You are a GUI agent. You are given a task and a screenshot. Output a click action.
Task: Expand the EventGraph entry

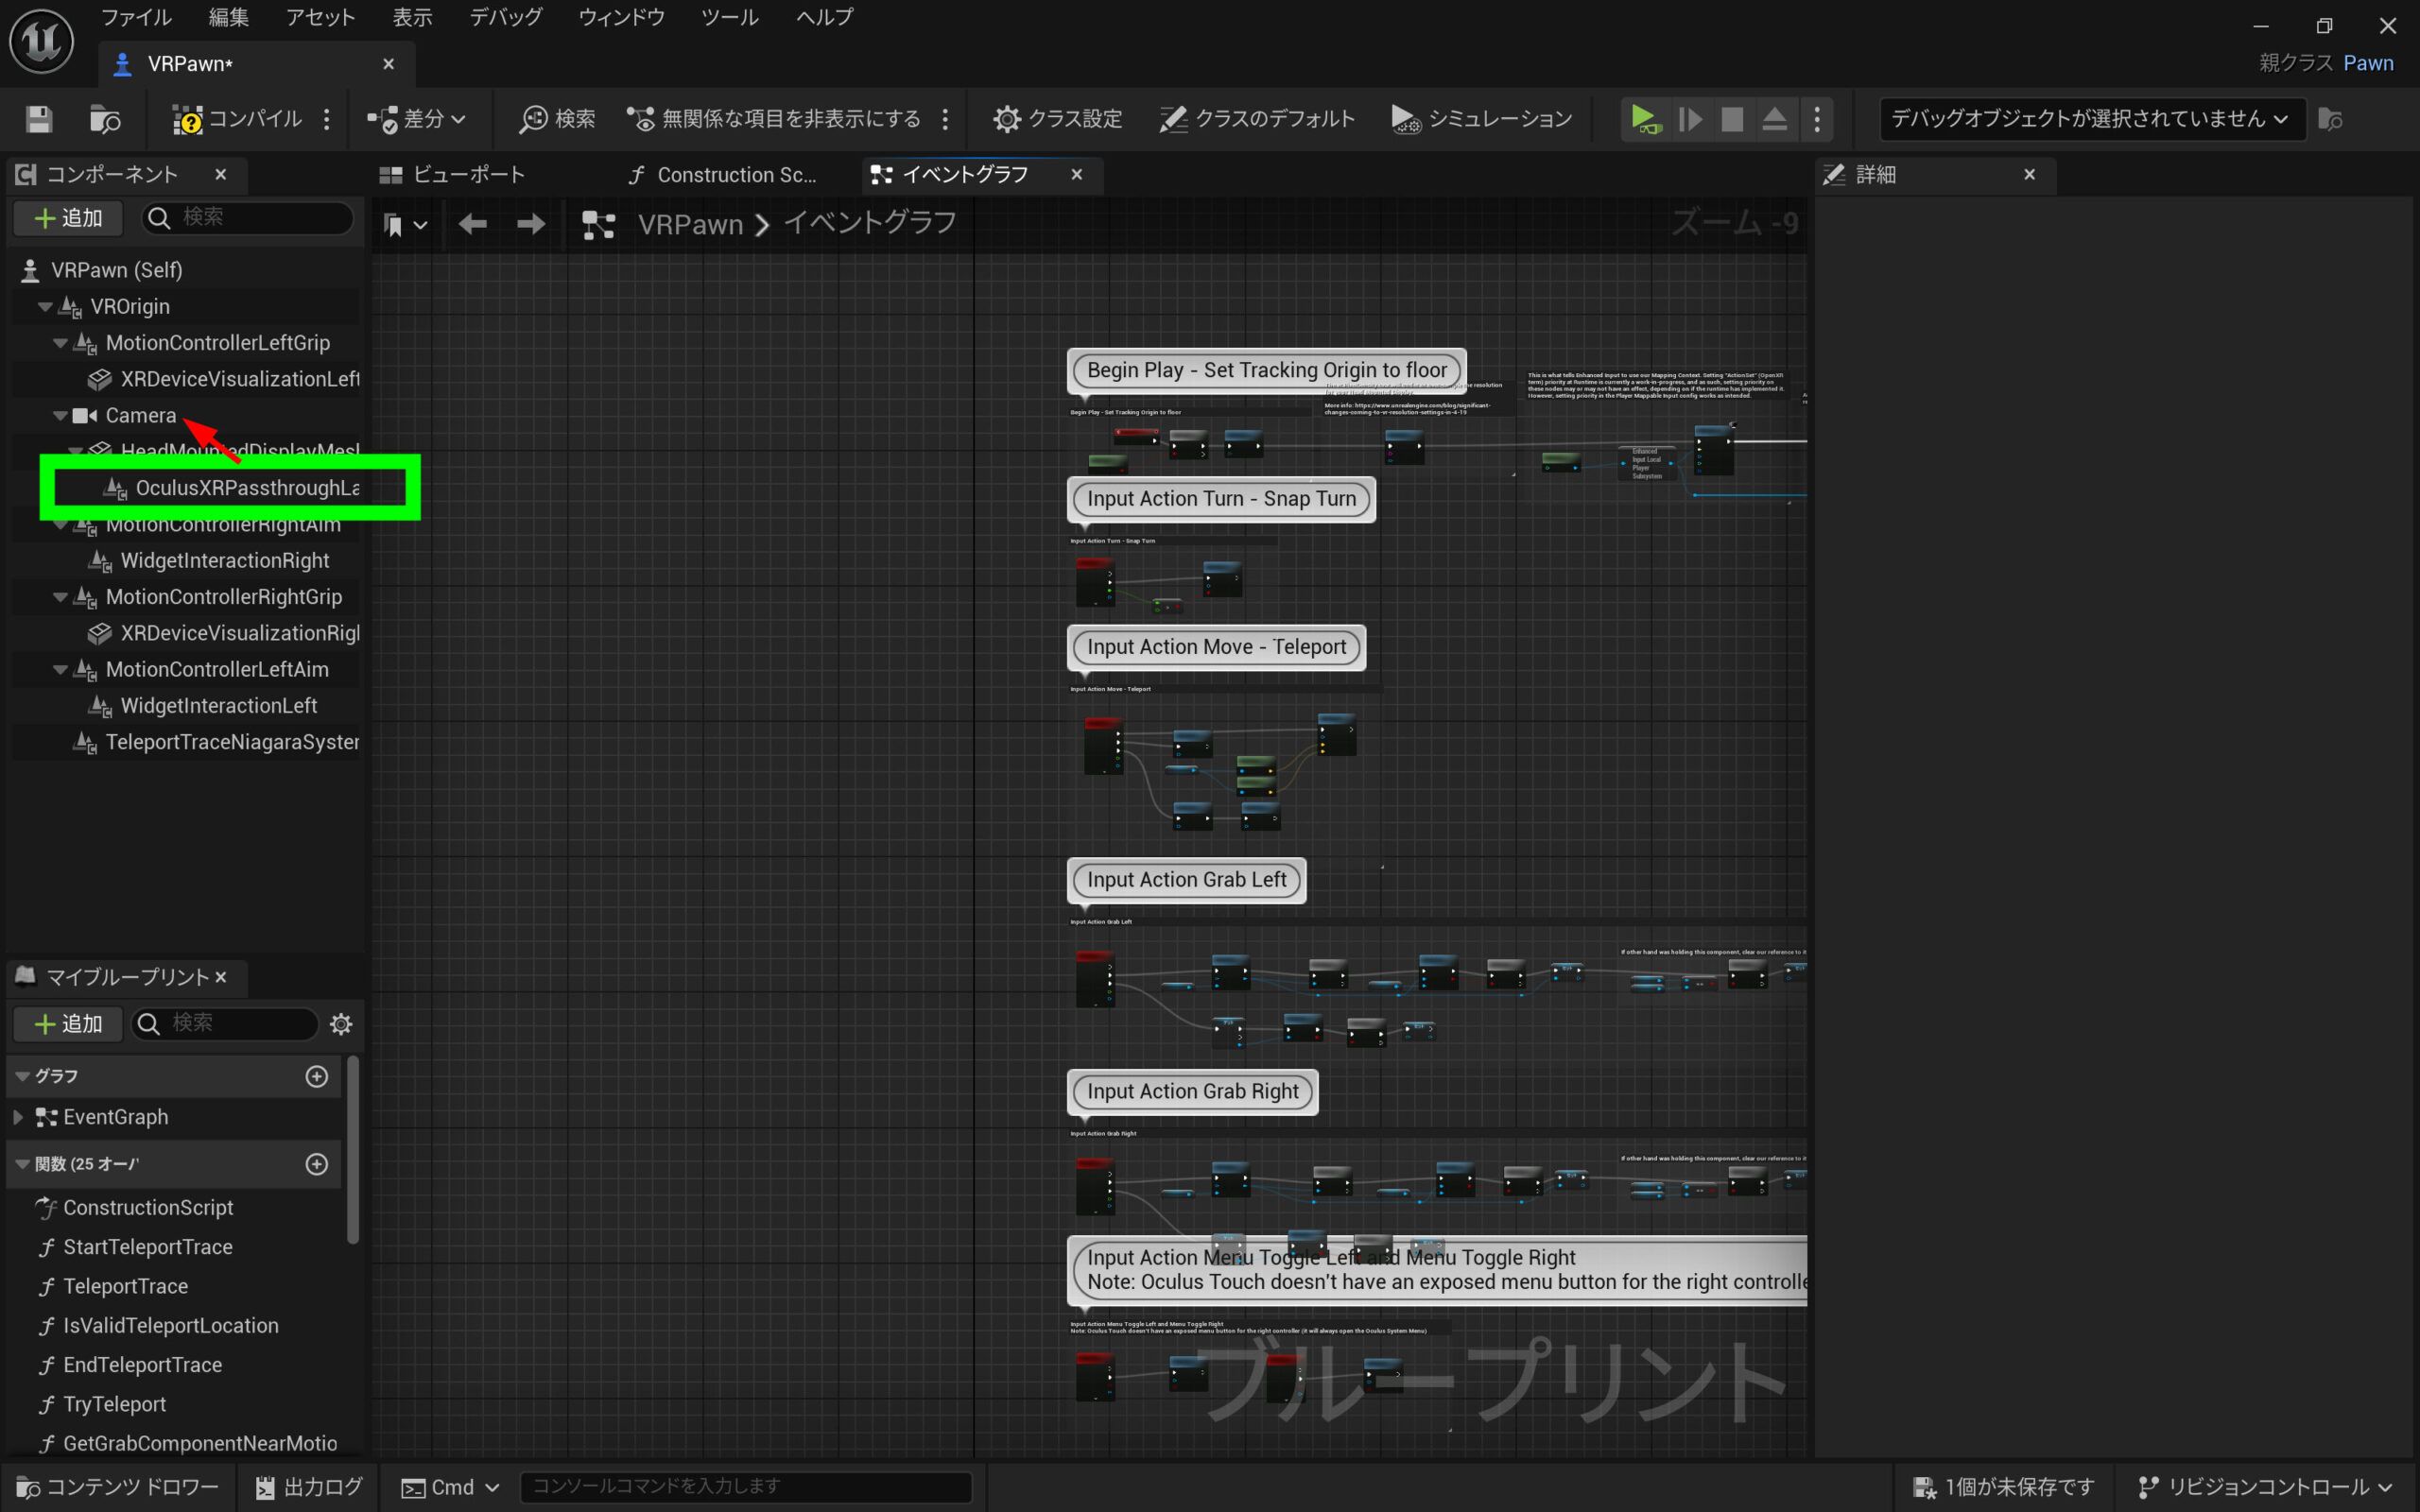pyautogui.click(x=18, y=1117)
